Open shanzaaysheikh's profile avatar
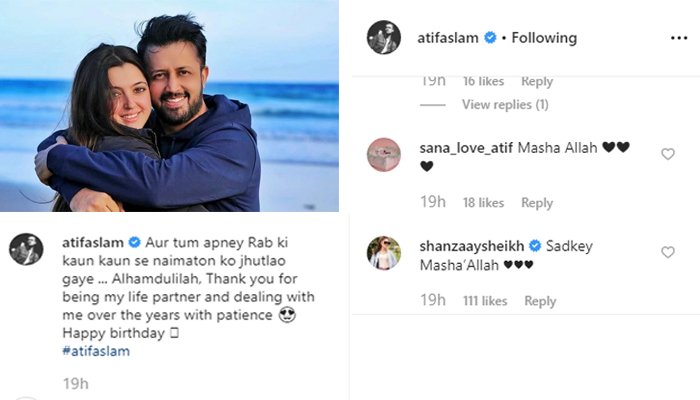Viewport: 700px width, 400px height. point(383,252)
